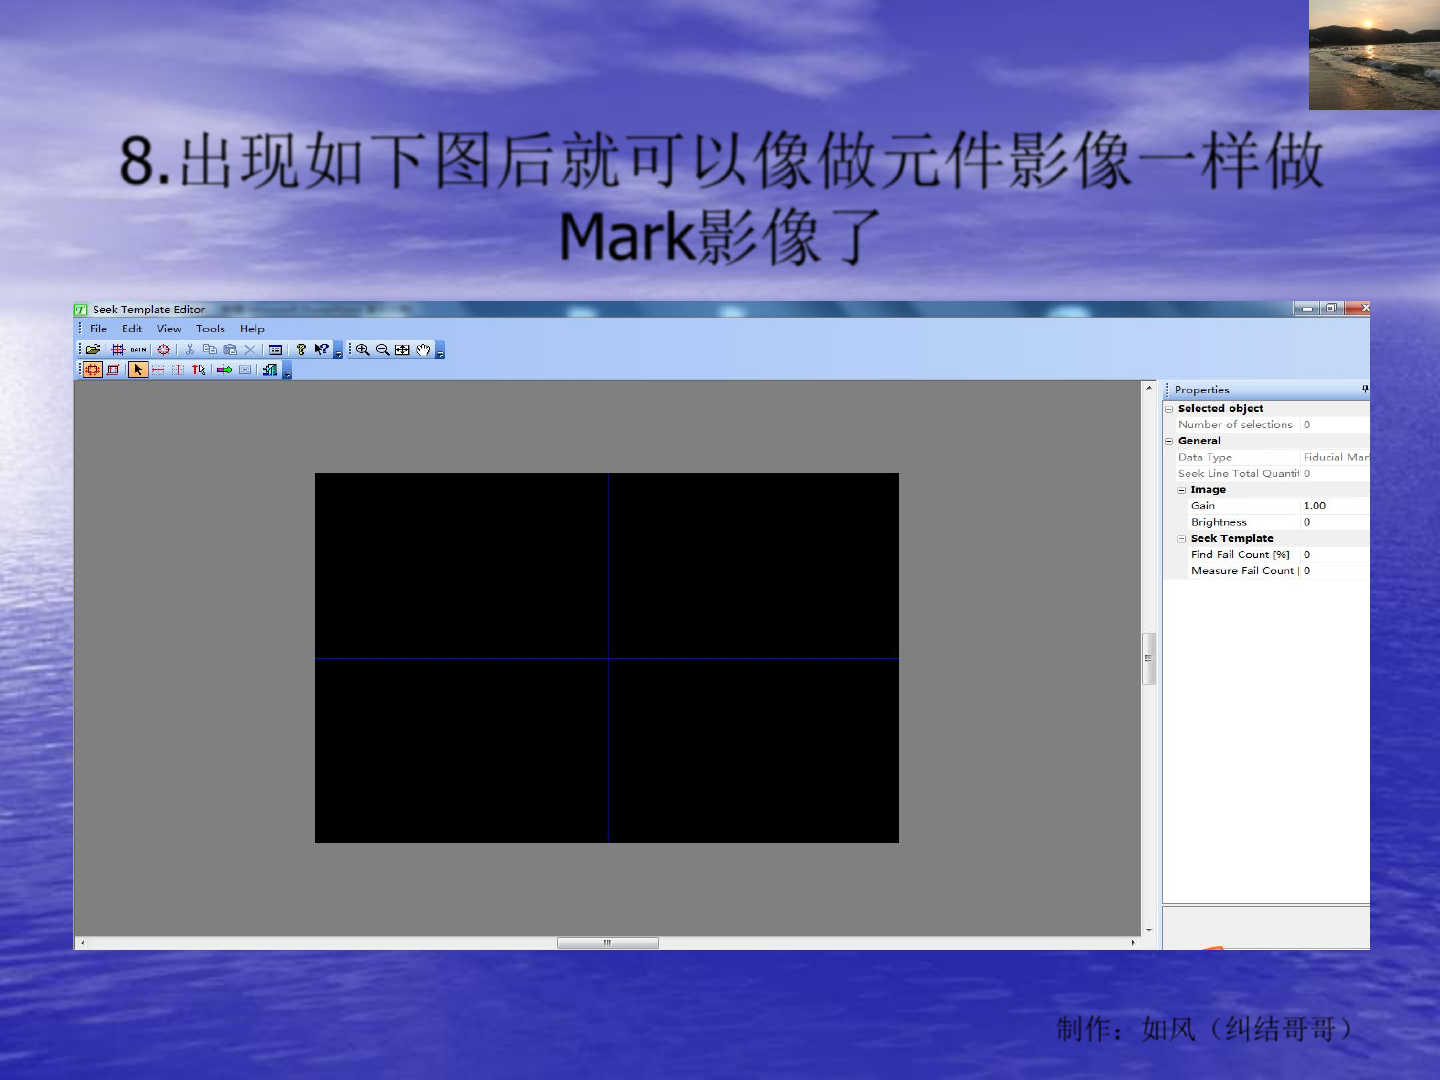Image resolution: width=1440 pixels, height=1080 pixels.
Task: Open standard toolbar options dropdown arrow
Action: [x=338, y=350]
